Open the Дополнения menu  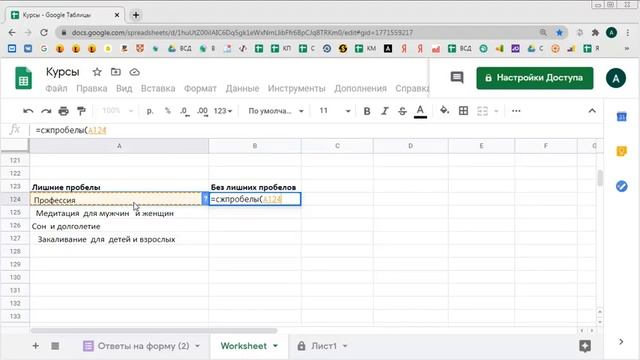360,89
